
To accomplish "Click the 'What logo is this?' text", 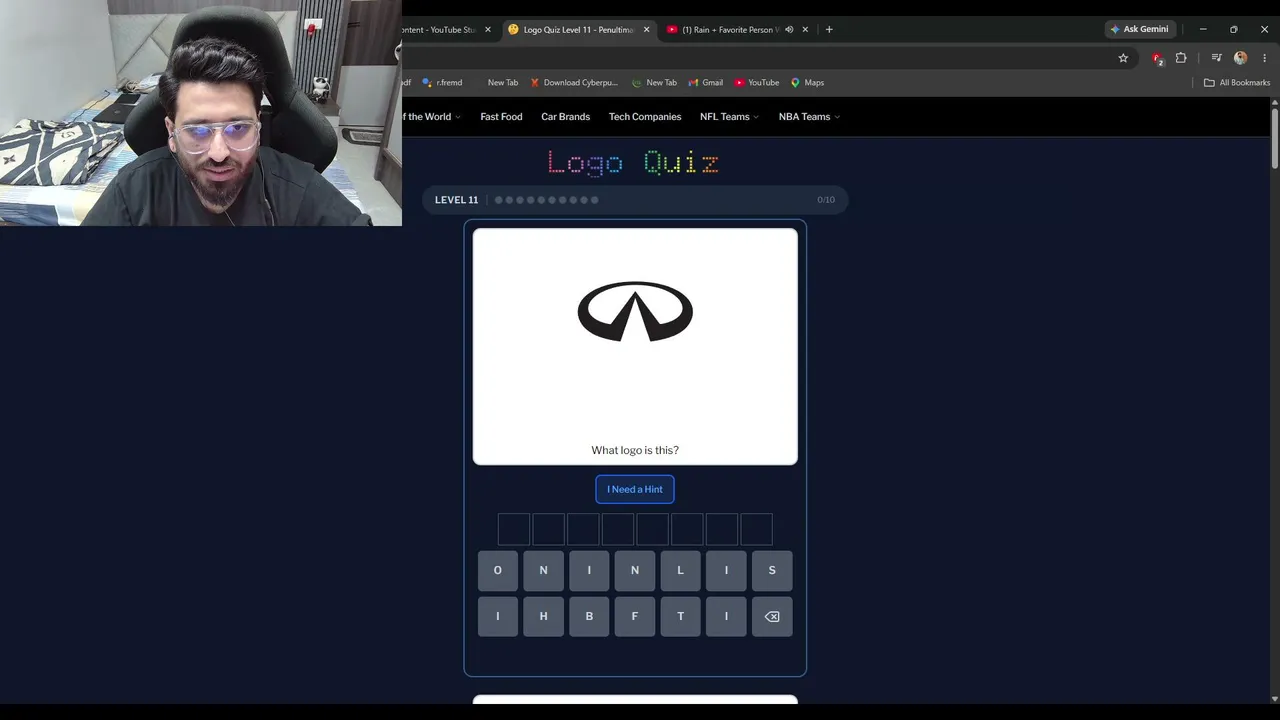I will click(x=635, y=451).
